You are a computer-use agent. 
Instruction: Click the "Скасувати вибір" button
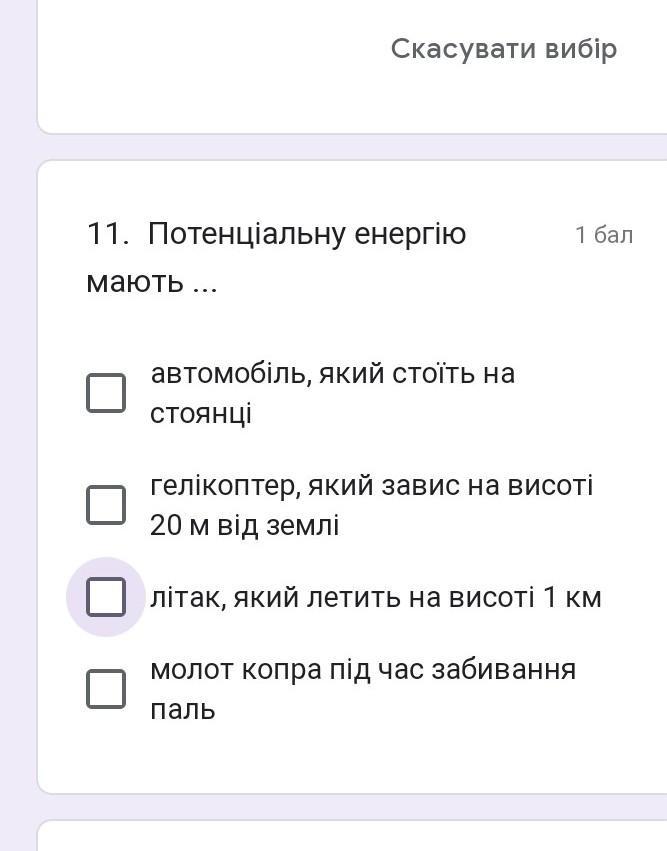click(503, 49)
